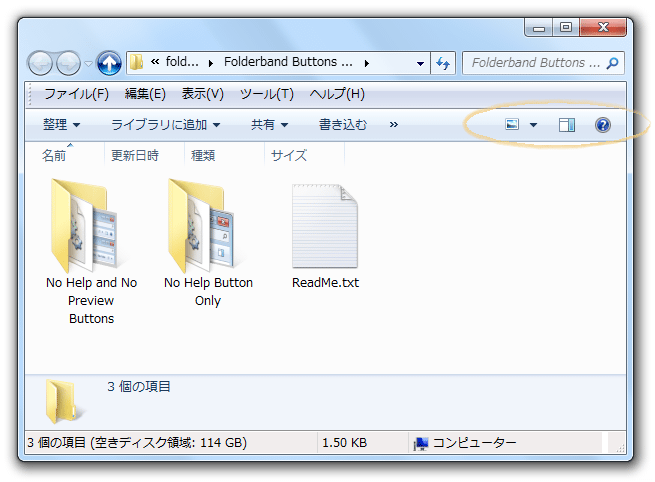Click the magnifying glass search icon
Screen dimensions: 655x482
613,63
